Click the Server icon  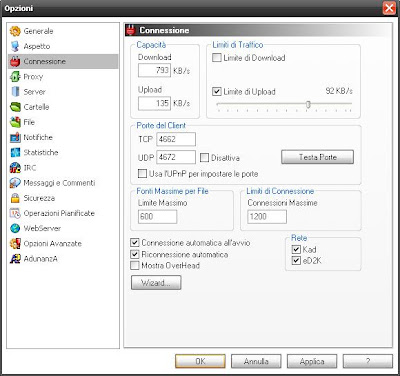[x=15, y=92]
